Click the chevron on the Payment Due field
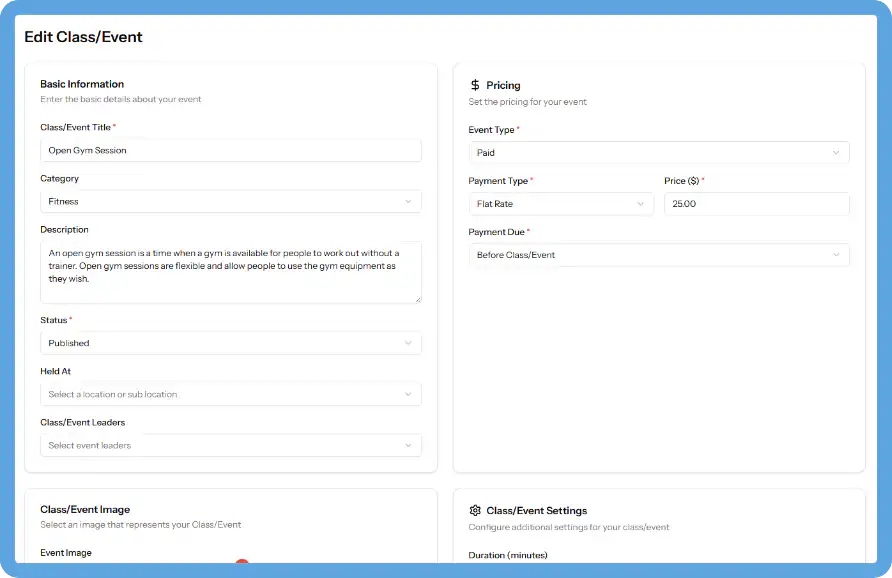892x578 pixels. [x=836, y=255]
